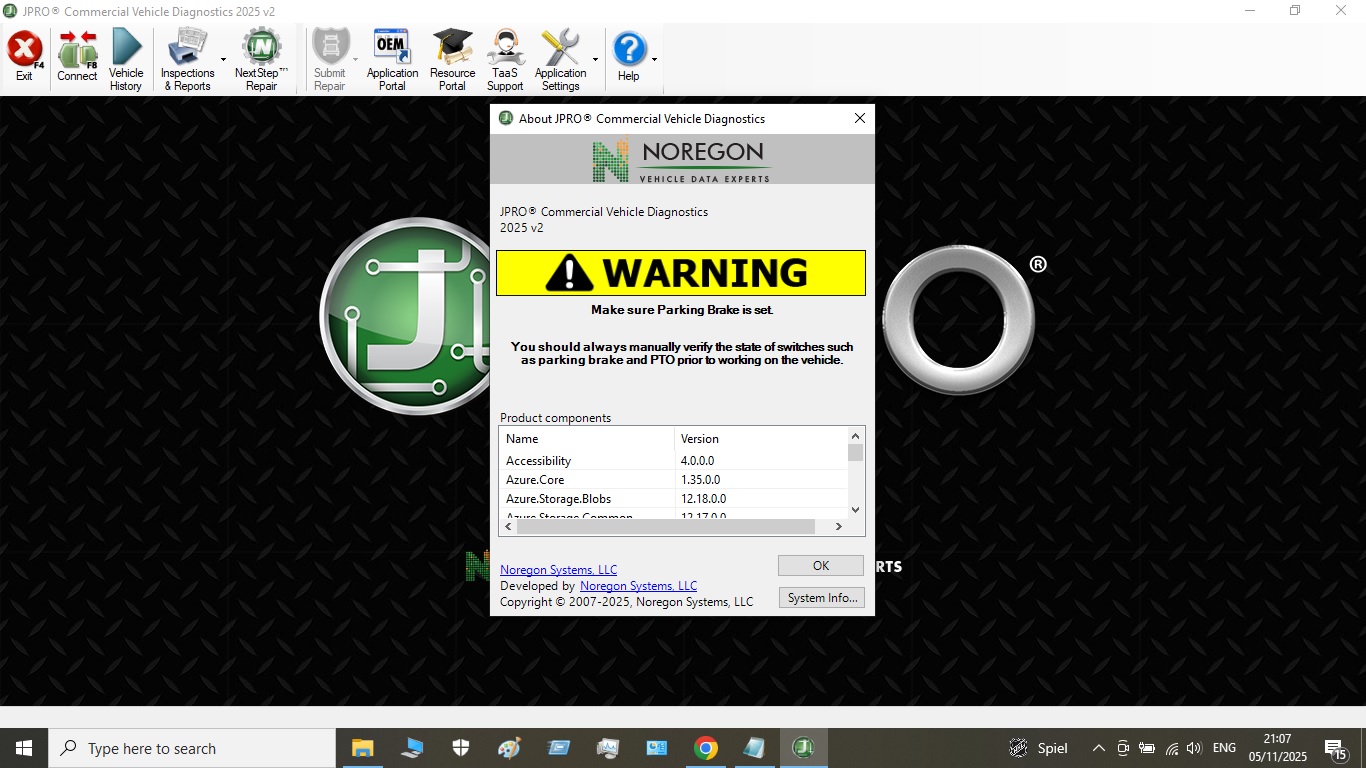The height and width of the screenshot is (768, 1366).
Task: Click the components list down scroll arrow
Action: tap(855, 509)
